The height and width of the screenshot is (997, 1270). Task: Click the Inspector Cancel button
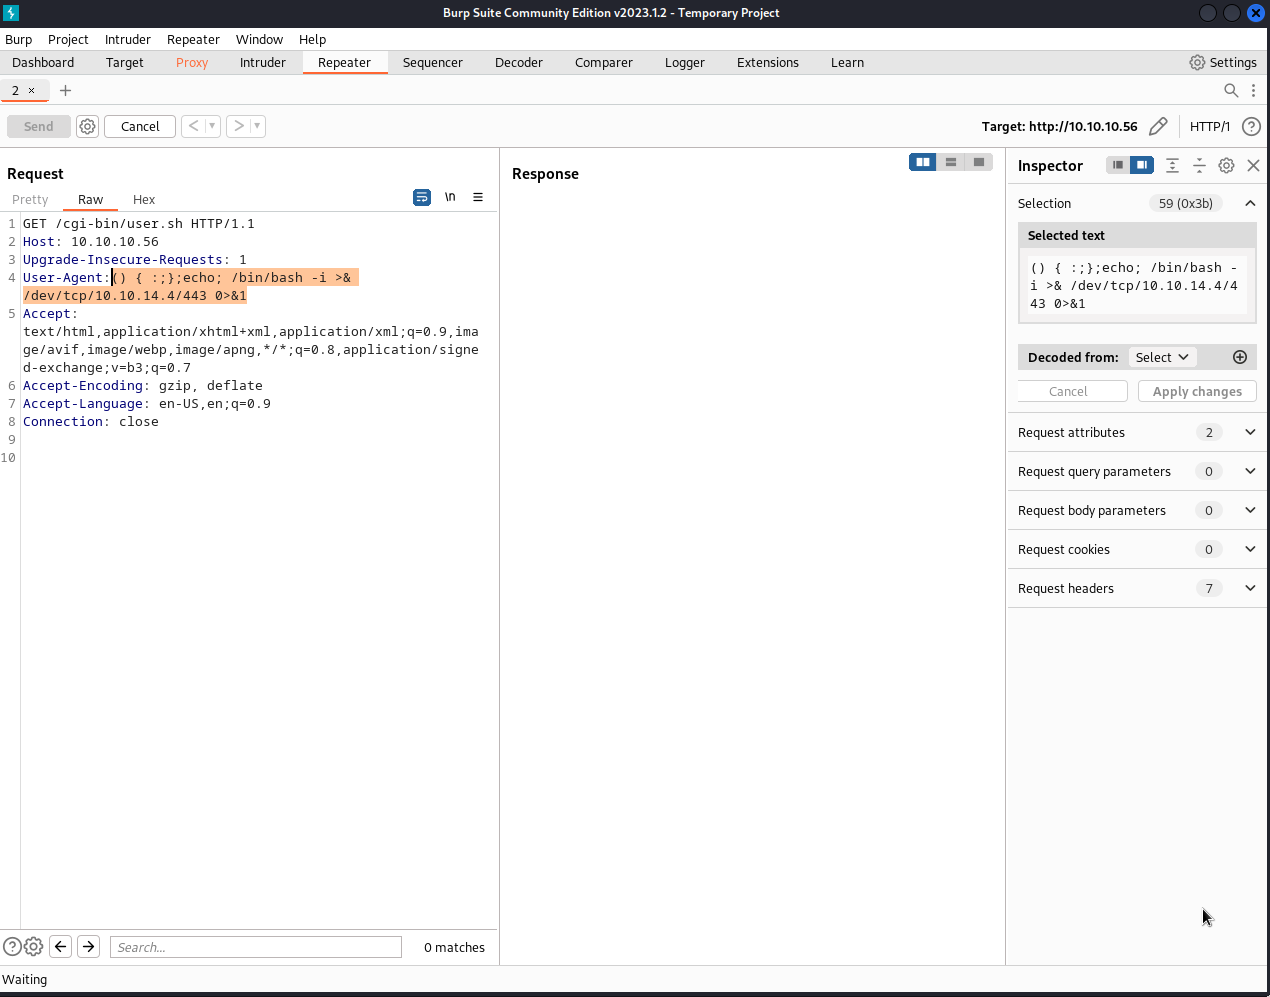click(1072, 391)
